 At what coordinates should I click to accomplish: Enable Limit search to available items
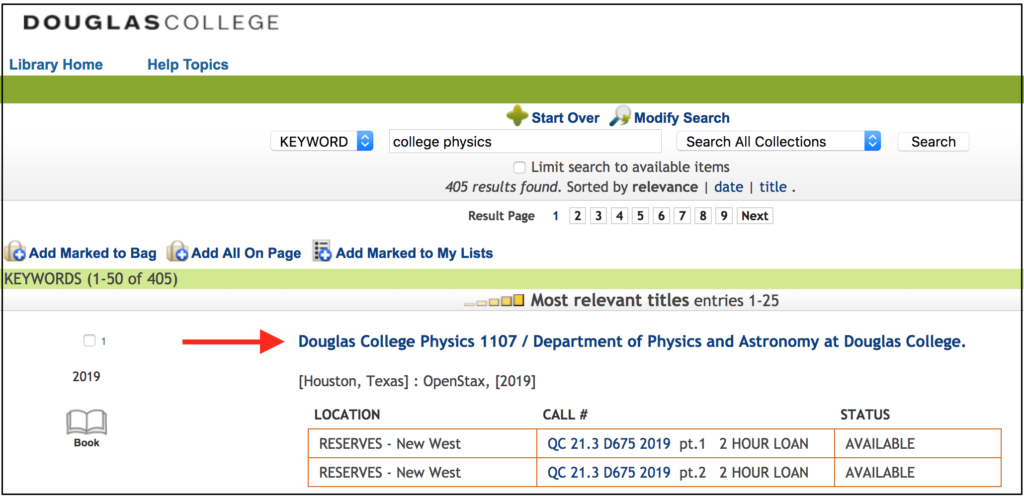(x=519, y=167)
